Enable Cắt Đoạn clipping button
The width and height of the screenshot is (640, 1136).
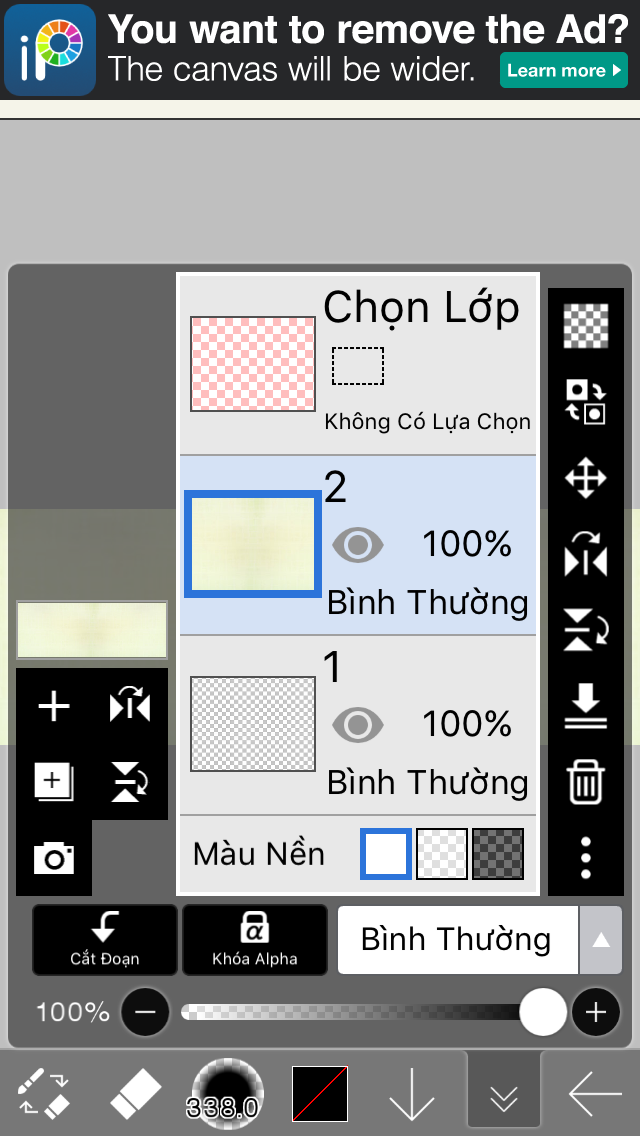tap(104, 940)
